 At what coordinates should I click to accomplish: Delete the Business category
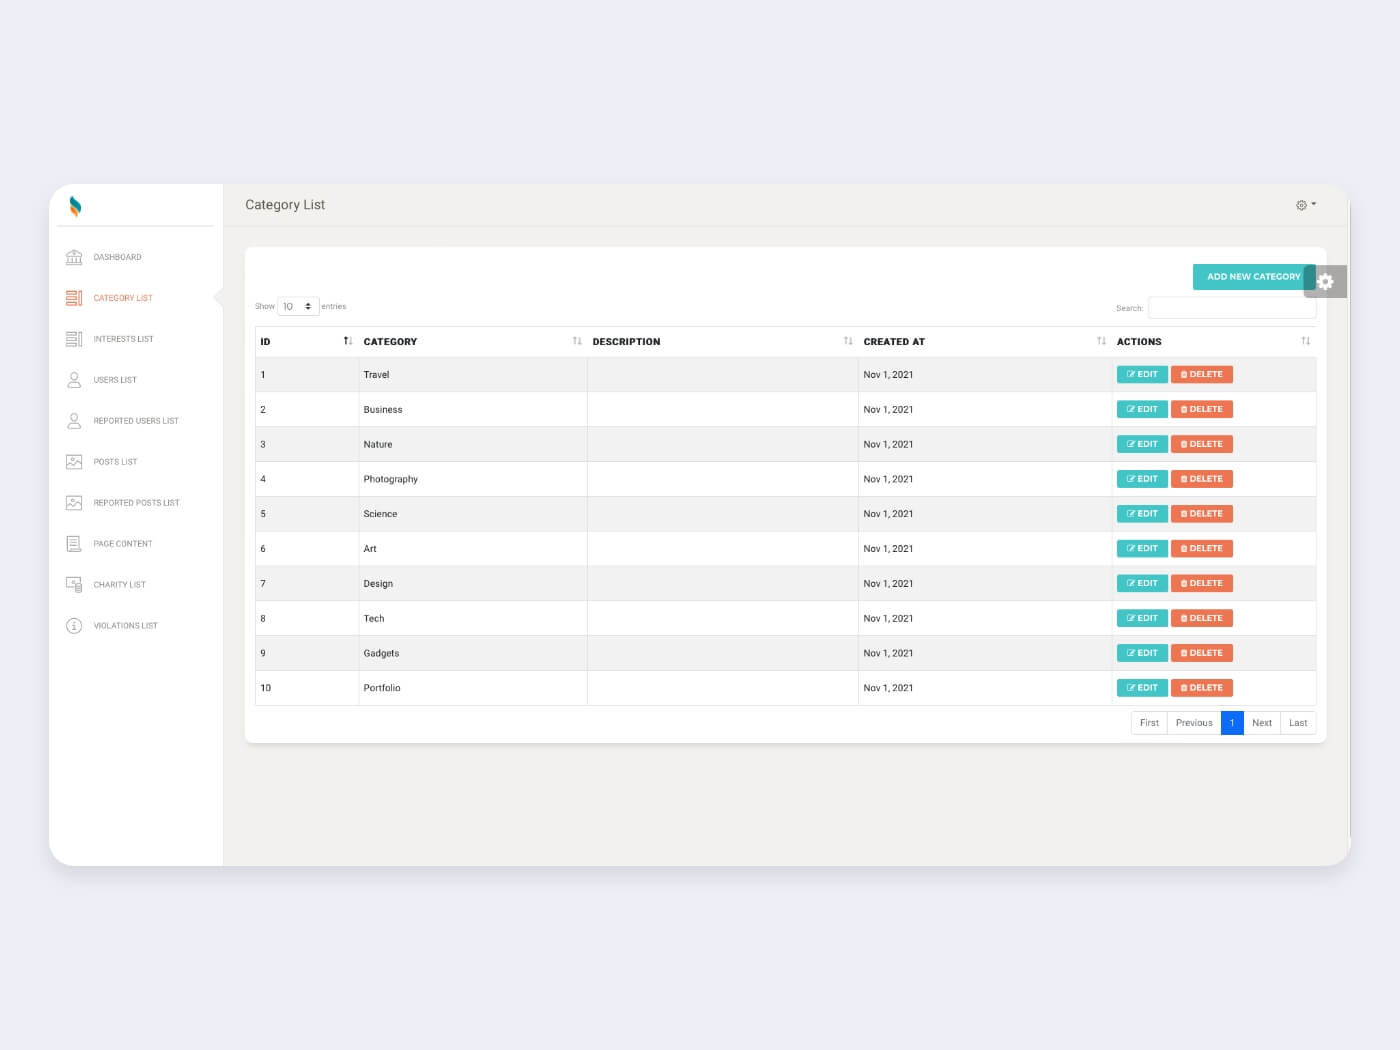point(1202,410)
